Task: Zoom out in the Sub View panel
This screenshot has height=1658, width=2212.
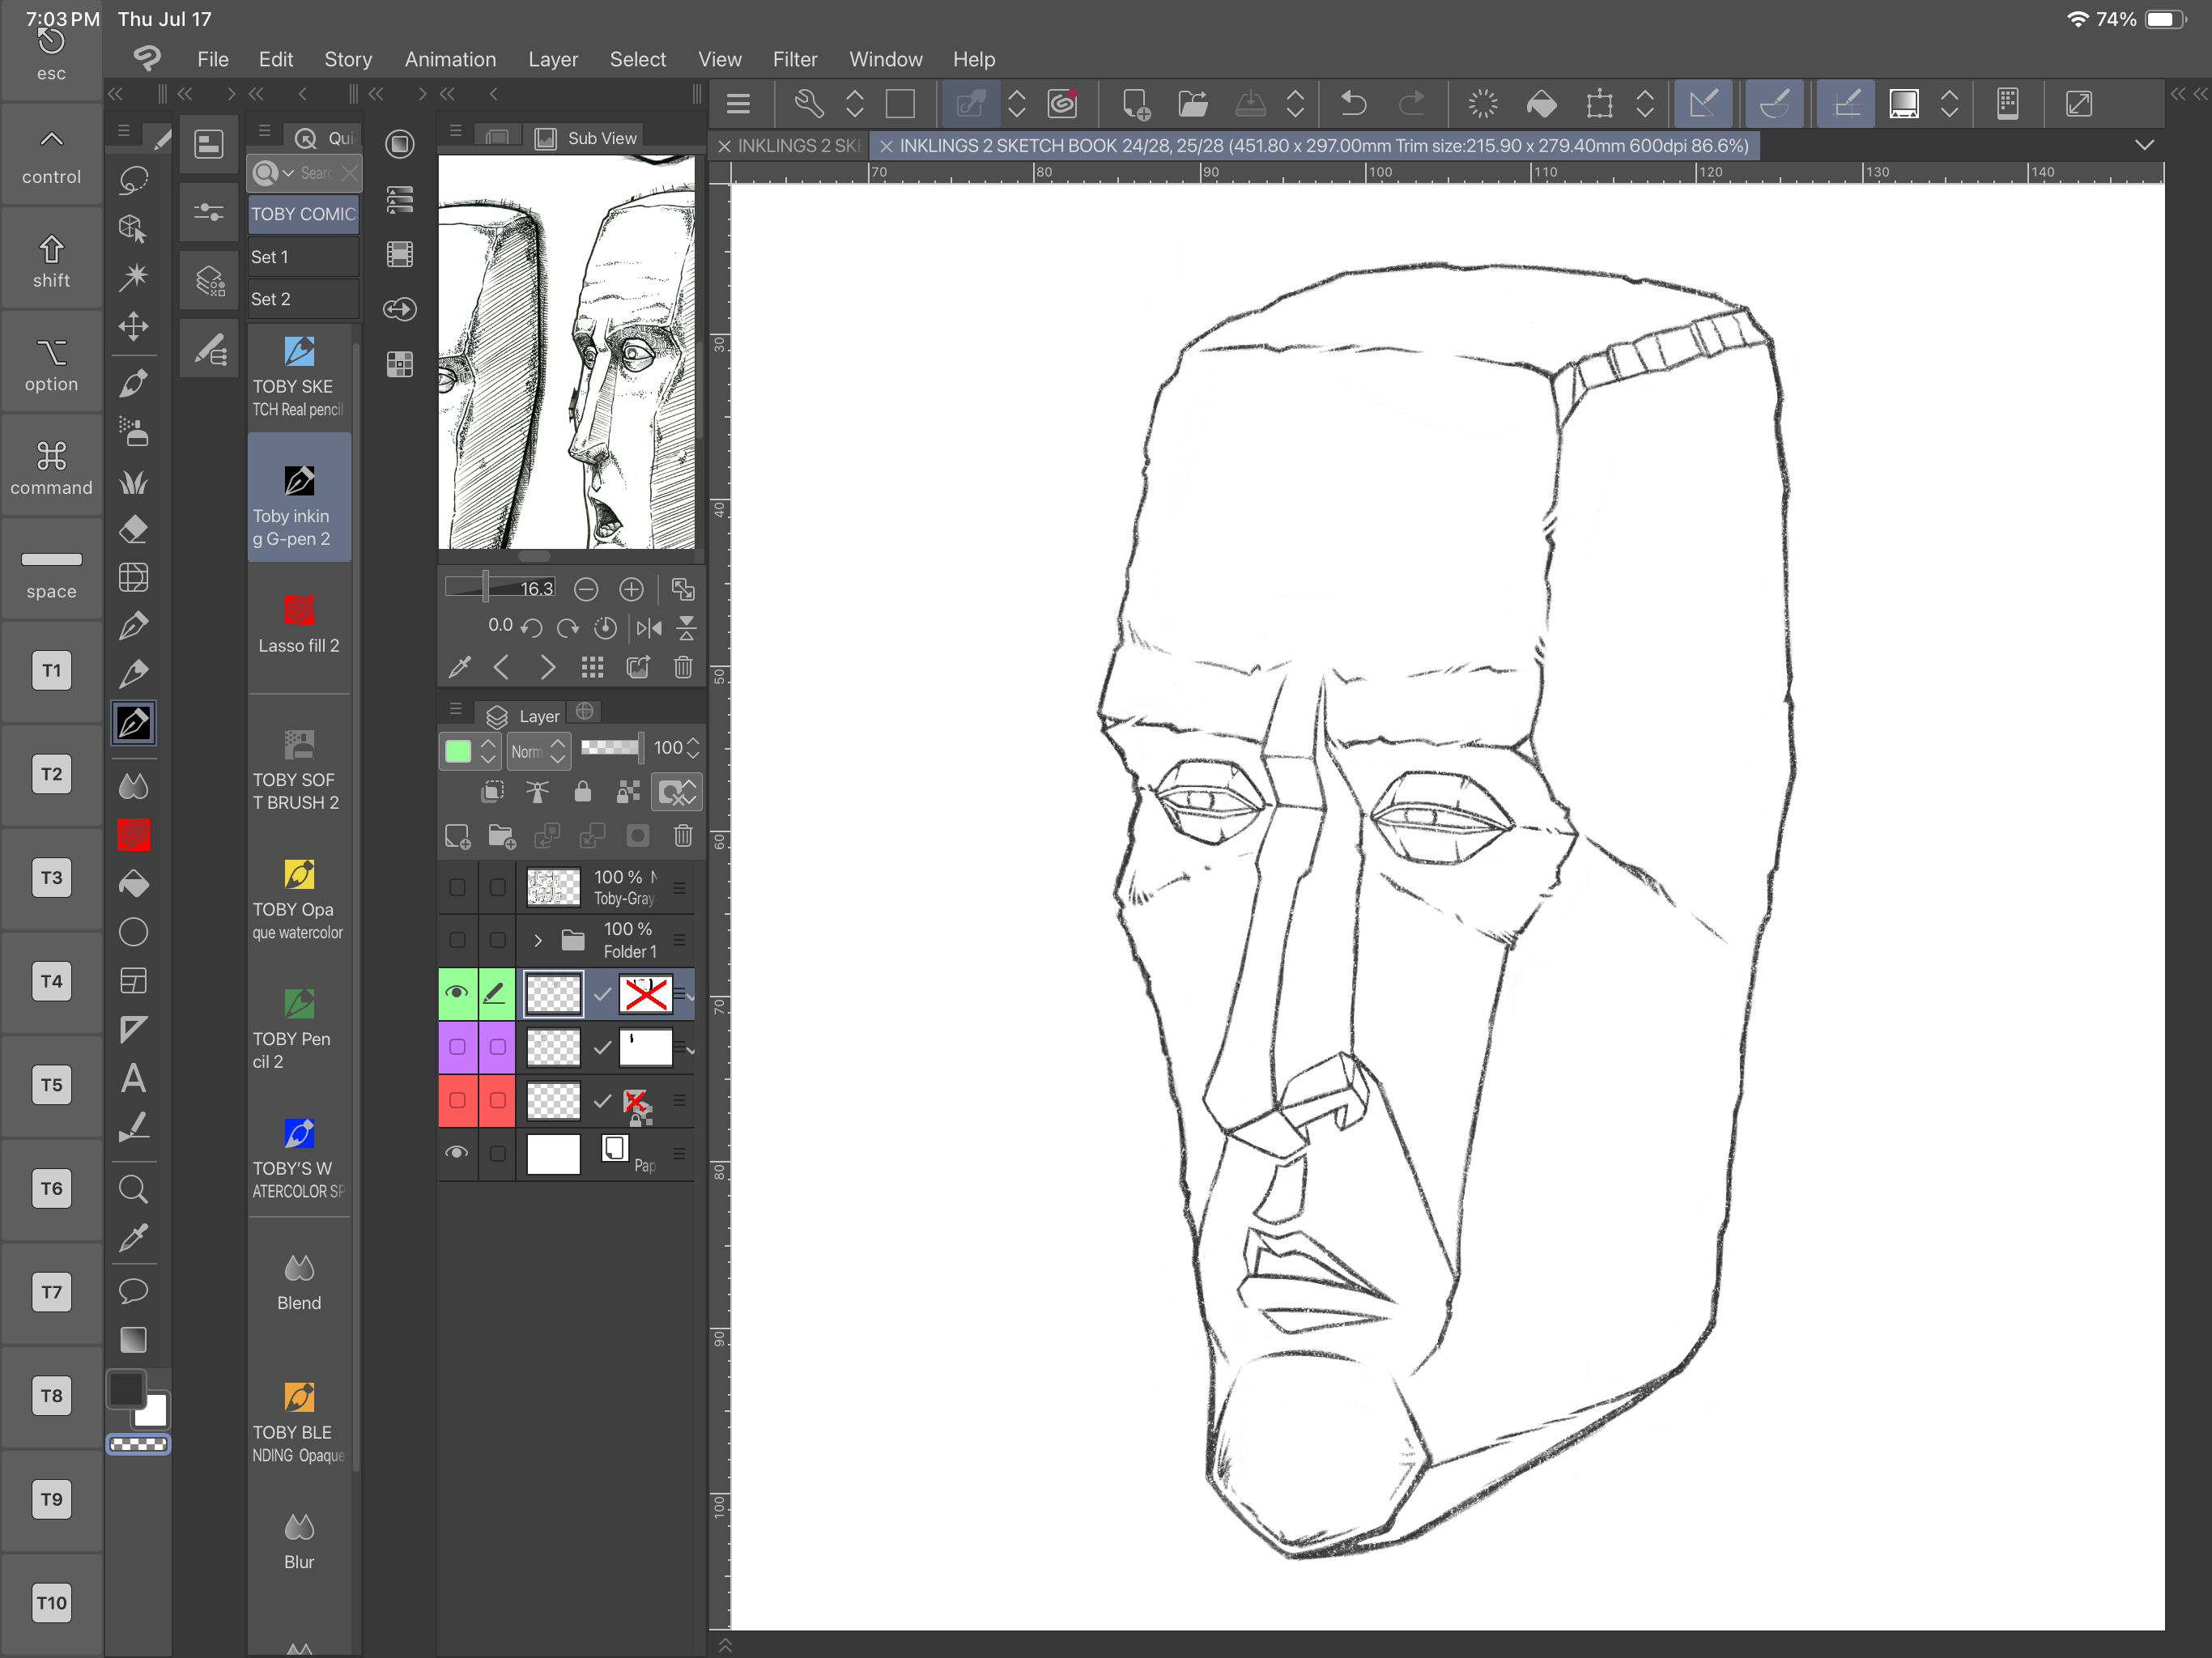Action: [x=586, y=590]
